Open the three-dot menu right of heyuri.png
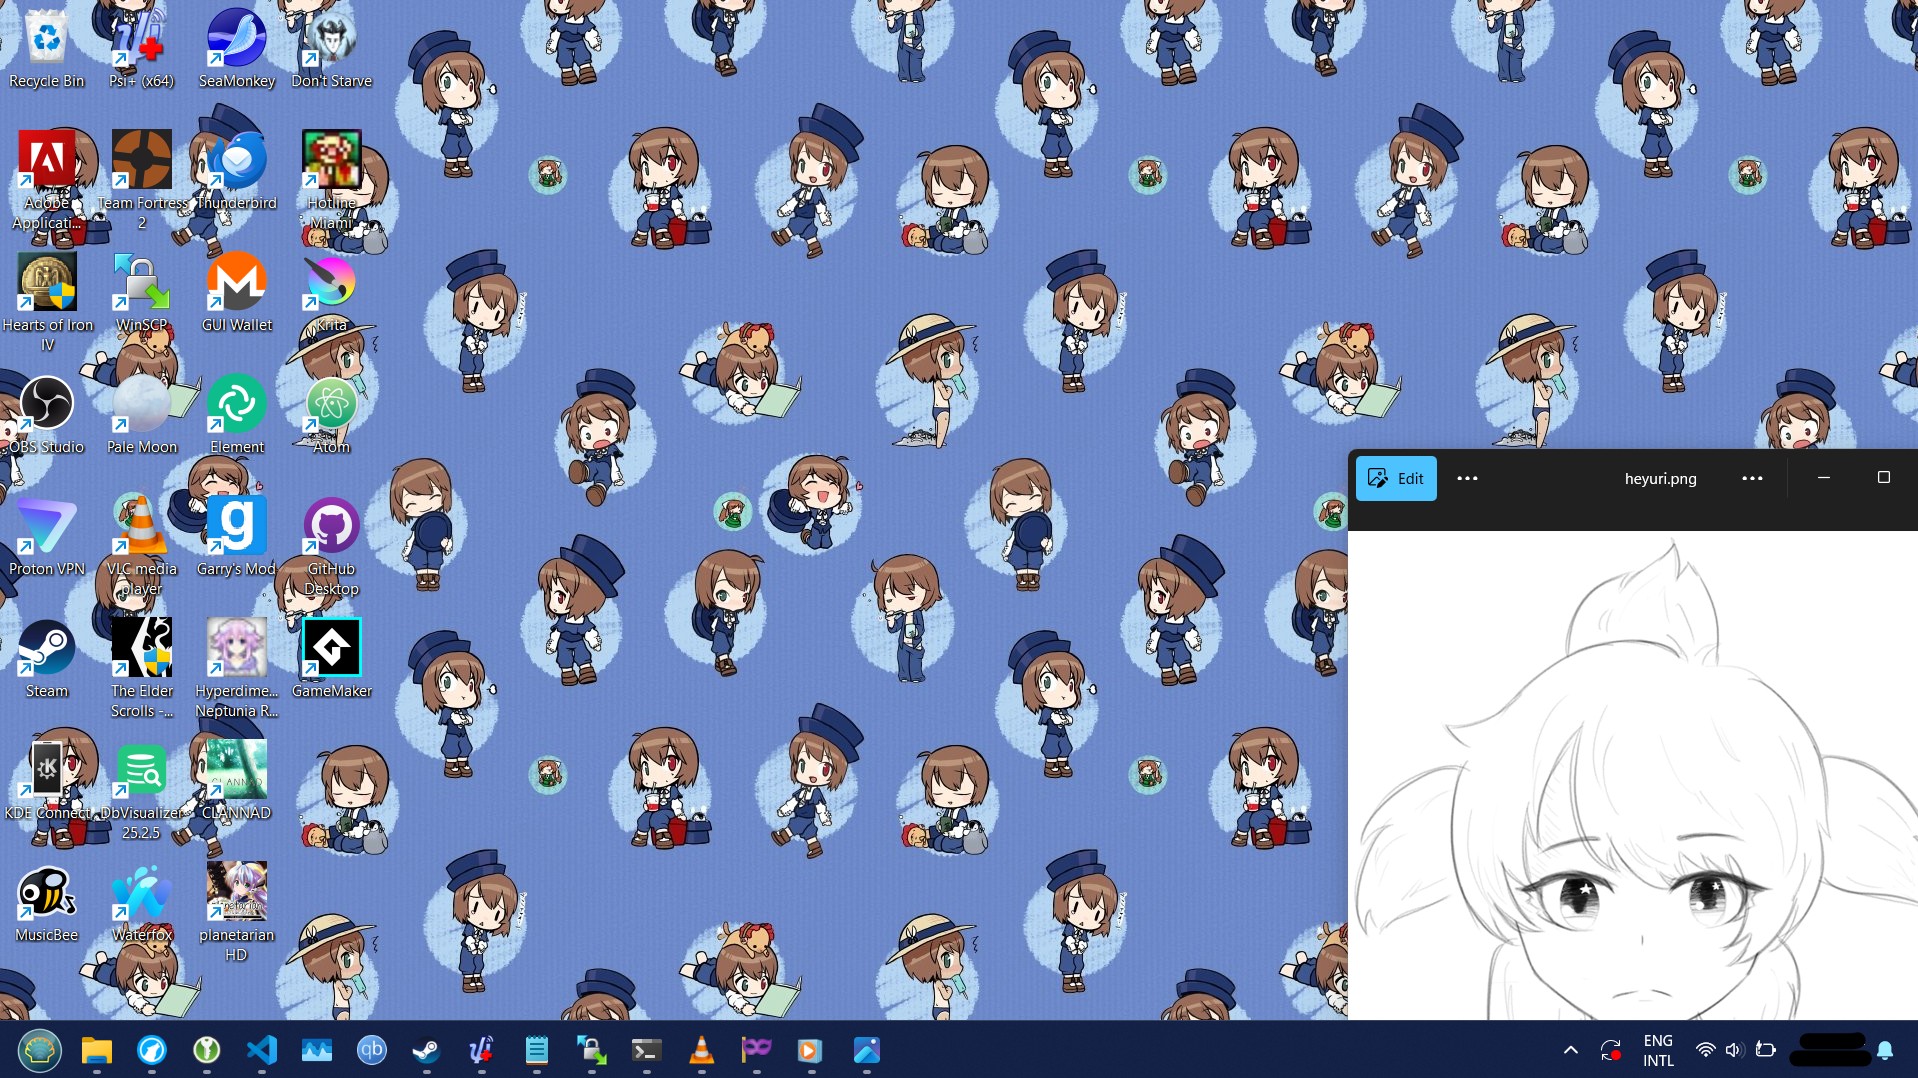The width and height of the screenshot is (1918, 1078). coord(1752,479)
